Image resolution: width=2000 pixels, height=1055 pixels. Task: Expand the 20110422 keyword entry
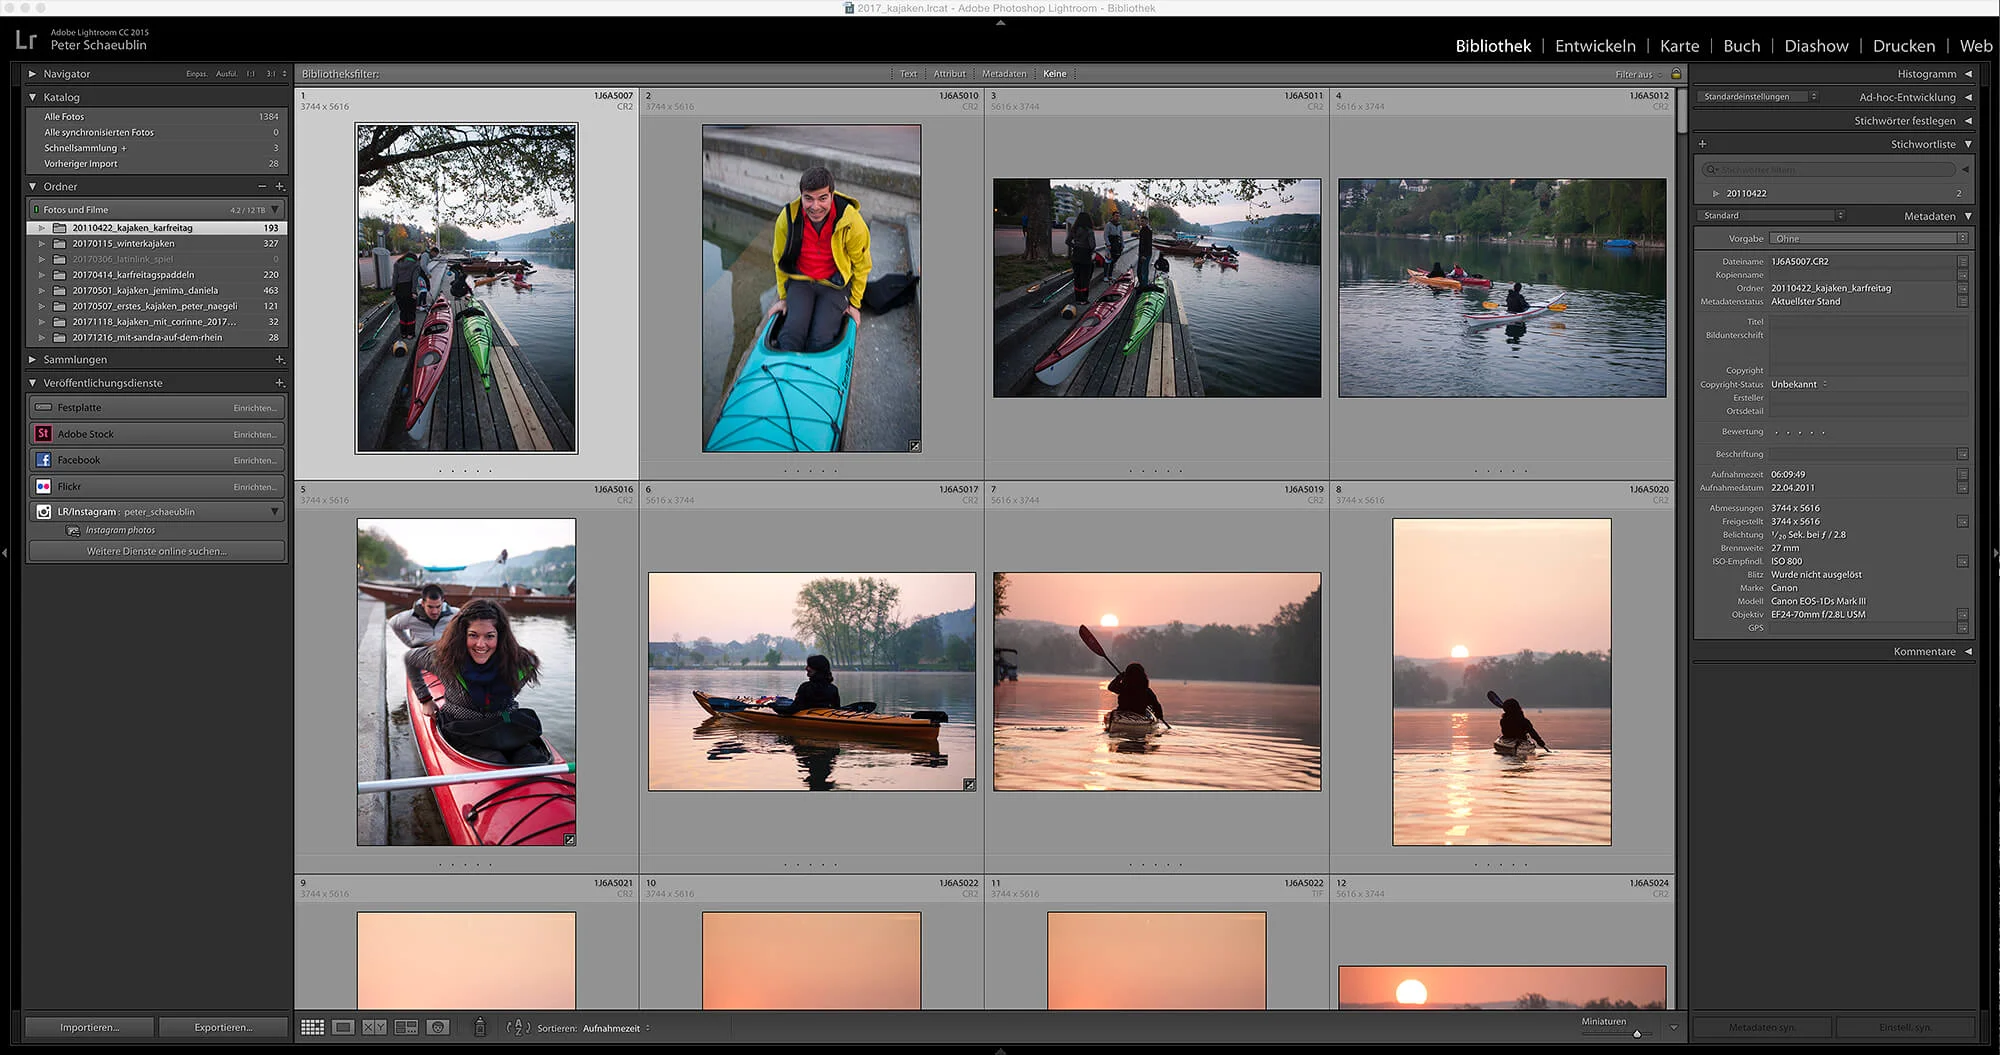tap(1716, 194)
